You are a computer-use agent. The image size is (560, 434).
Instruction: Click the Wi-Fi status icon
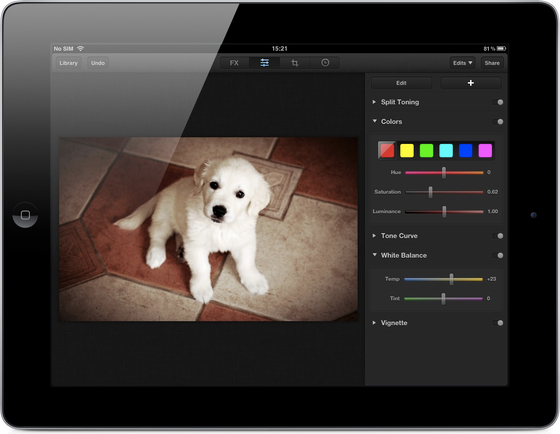tap(81, 48)
